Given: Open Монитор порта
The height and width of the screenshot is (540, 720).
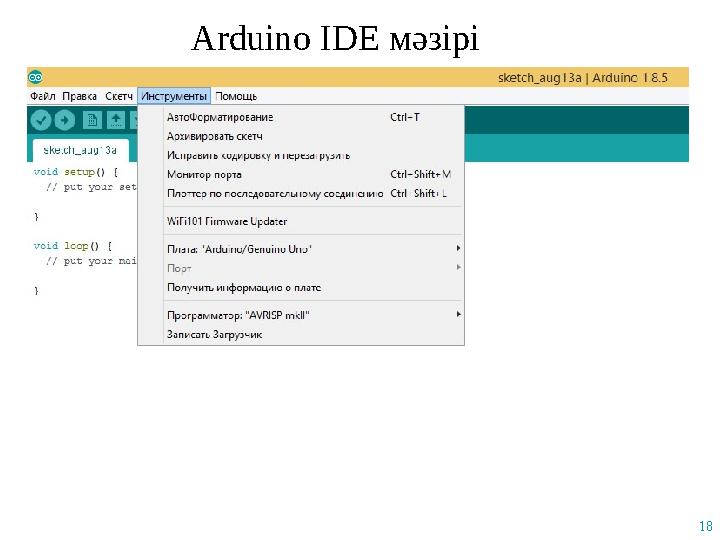Looking at the screenshot, I should pyautogui.click(x=301, y=174).
